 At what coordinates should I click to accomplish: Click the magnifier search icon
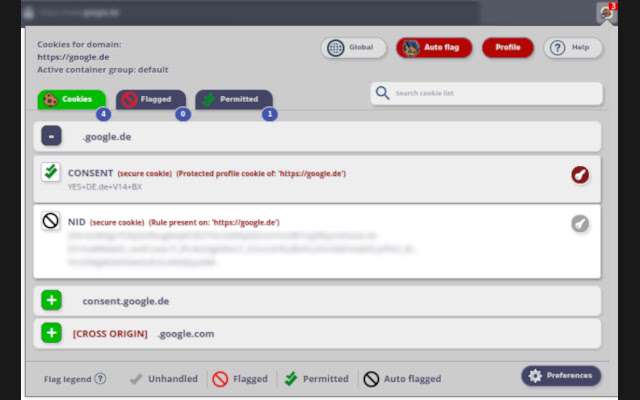point(382,93)
